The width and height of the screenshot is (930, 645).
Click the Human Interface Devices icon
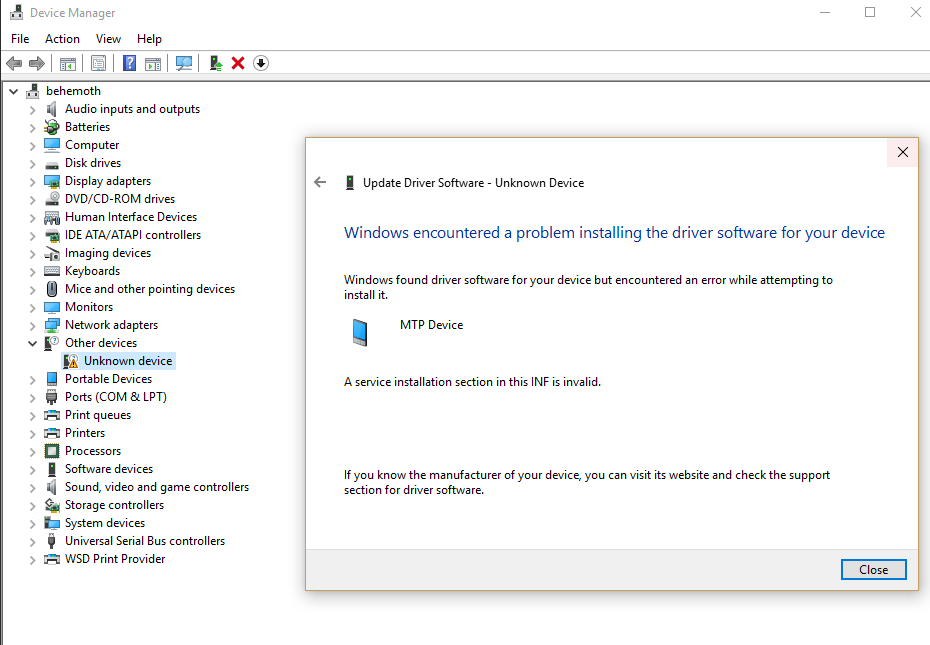tap(52, 217)
